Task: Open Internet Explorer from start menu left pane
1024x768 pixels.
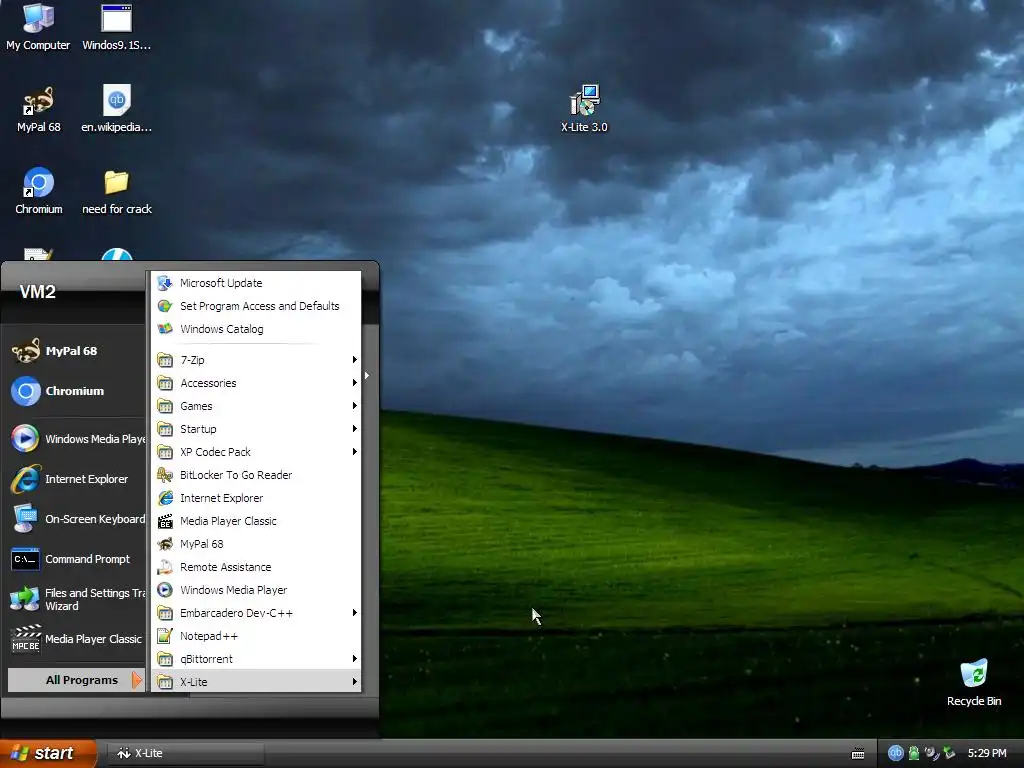Action: [x=76, y=479]
